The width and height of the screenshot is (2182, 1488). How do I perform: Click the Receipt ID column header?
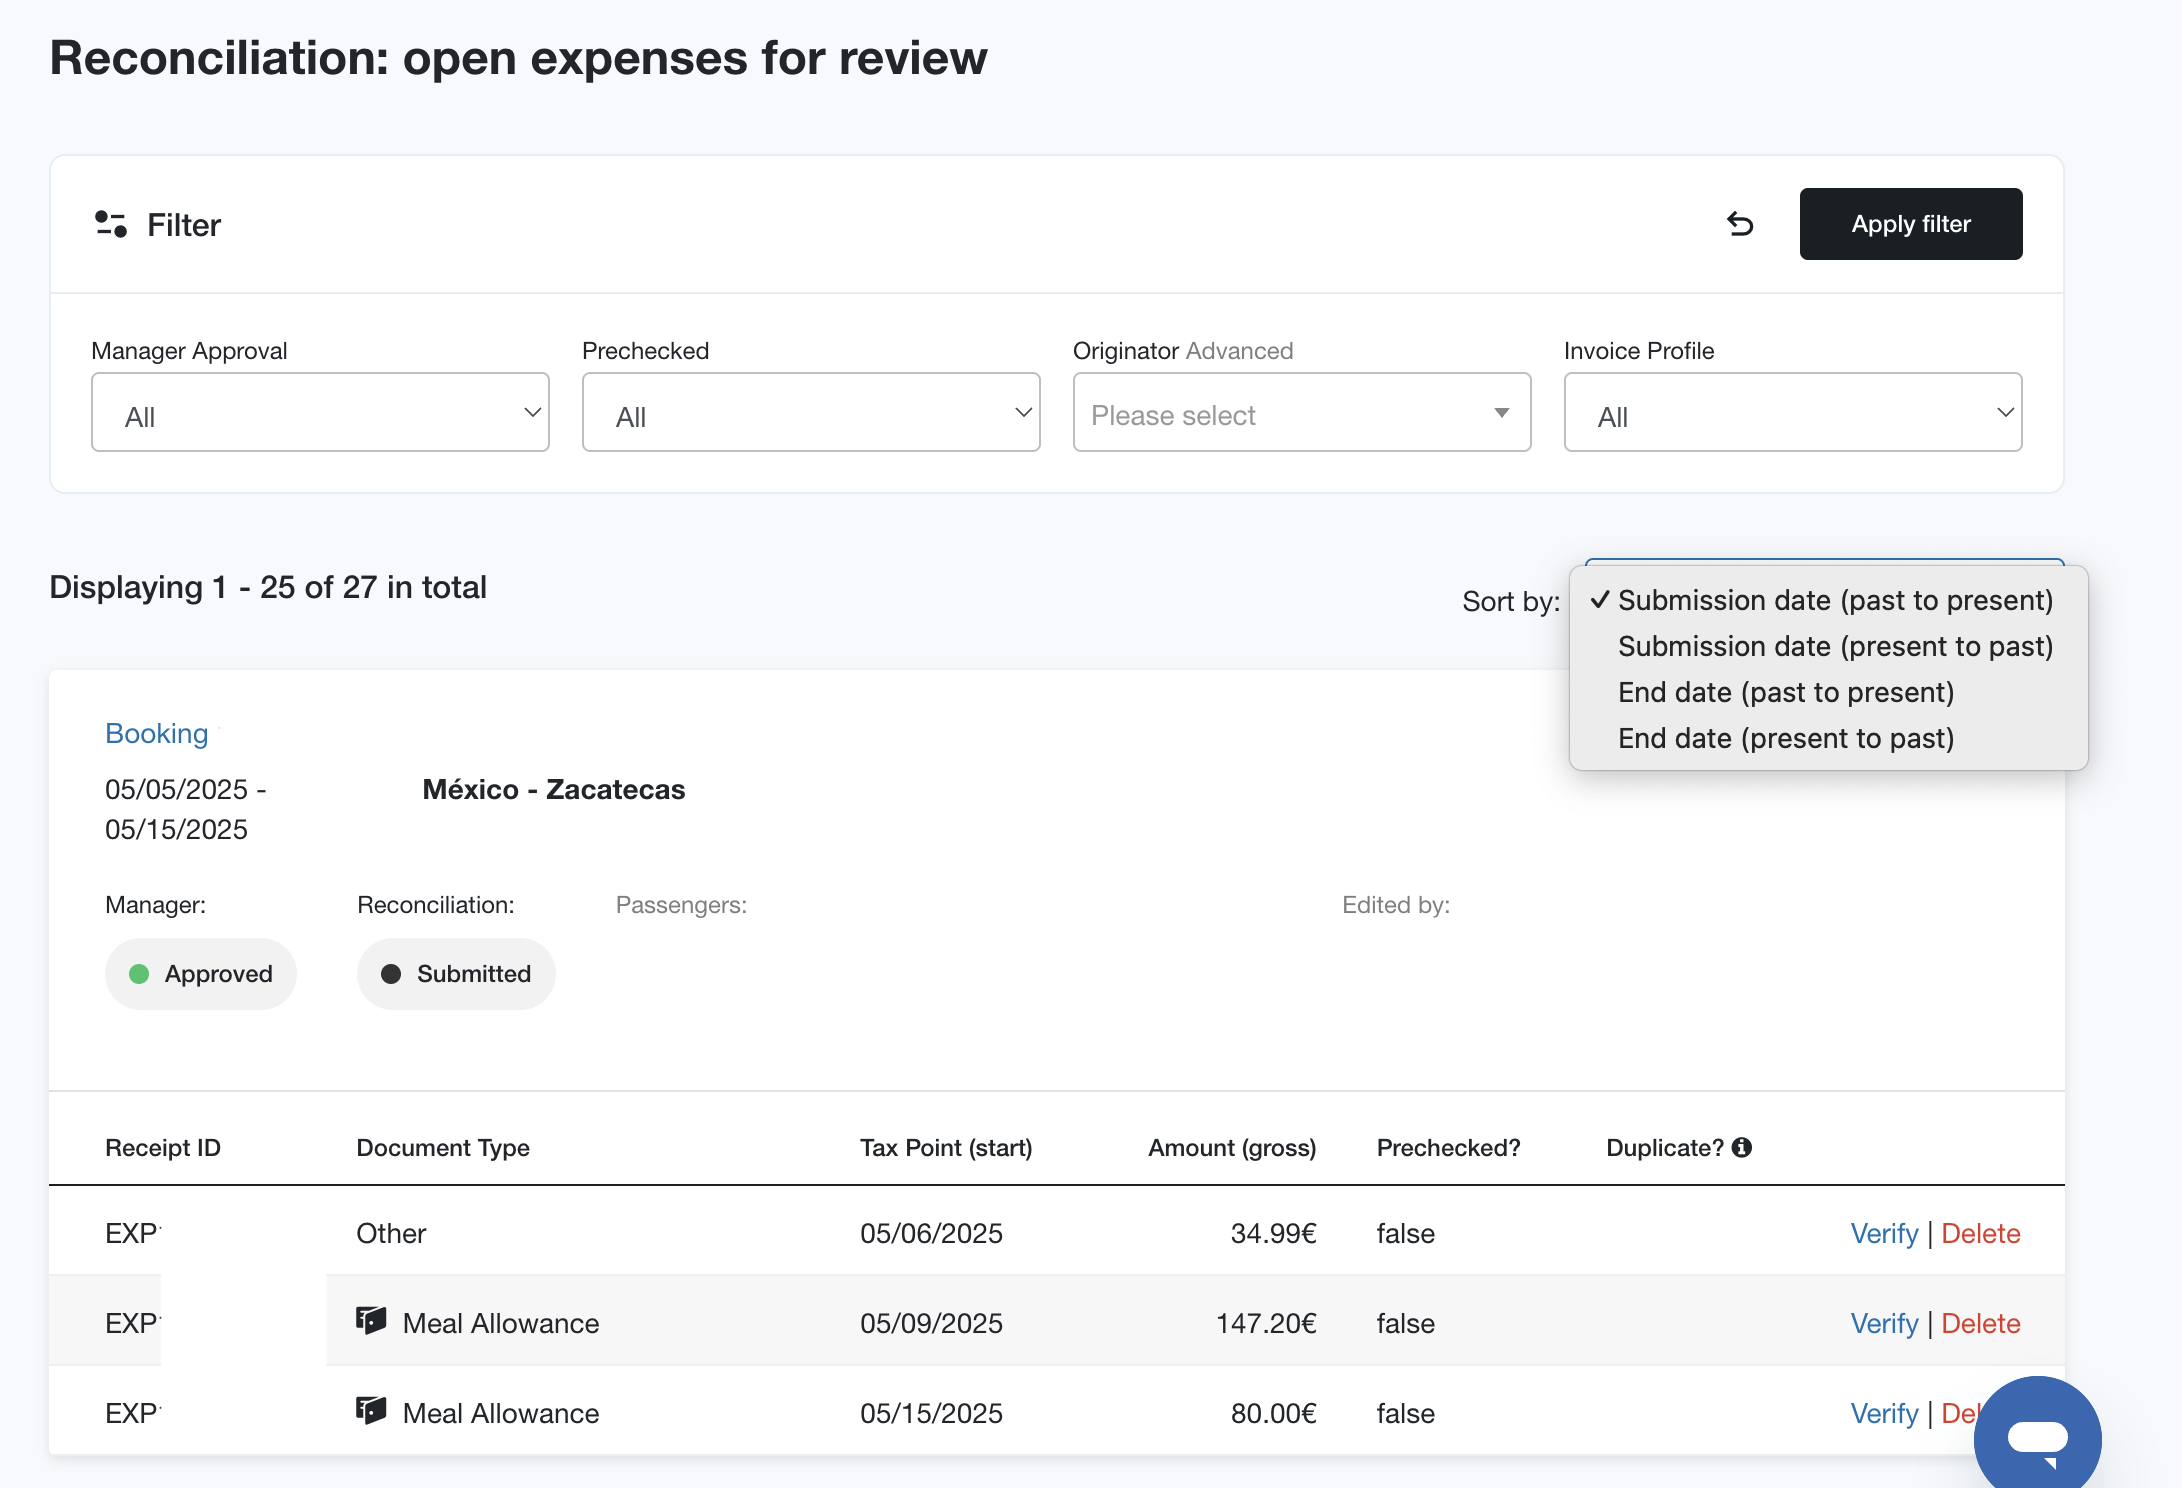[x=163, y=1147]
